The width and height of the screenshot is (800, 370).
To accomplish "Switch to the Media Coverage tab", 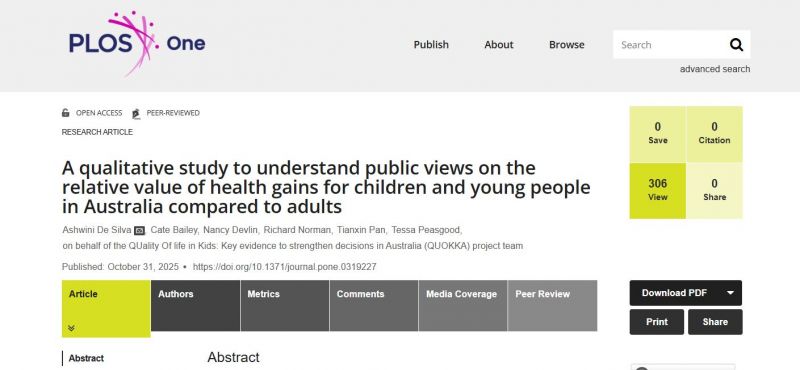I will (463, 305).
